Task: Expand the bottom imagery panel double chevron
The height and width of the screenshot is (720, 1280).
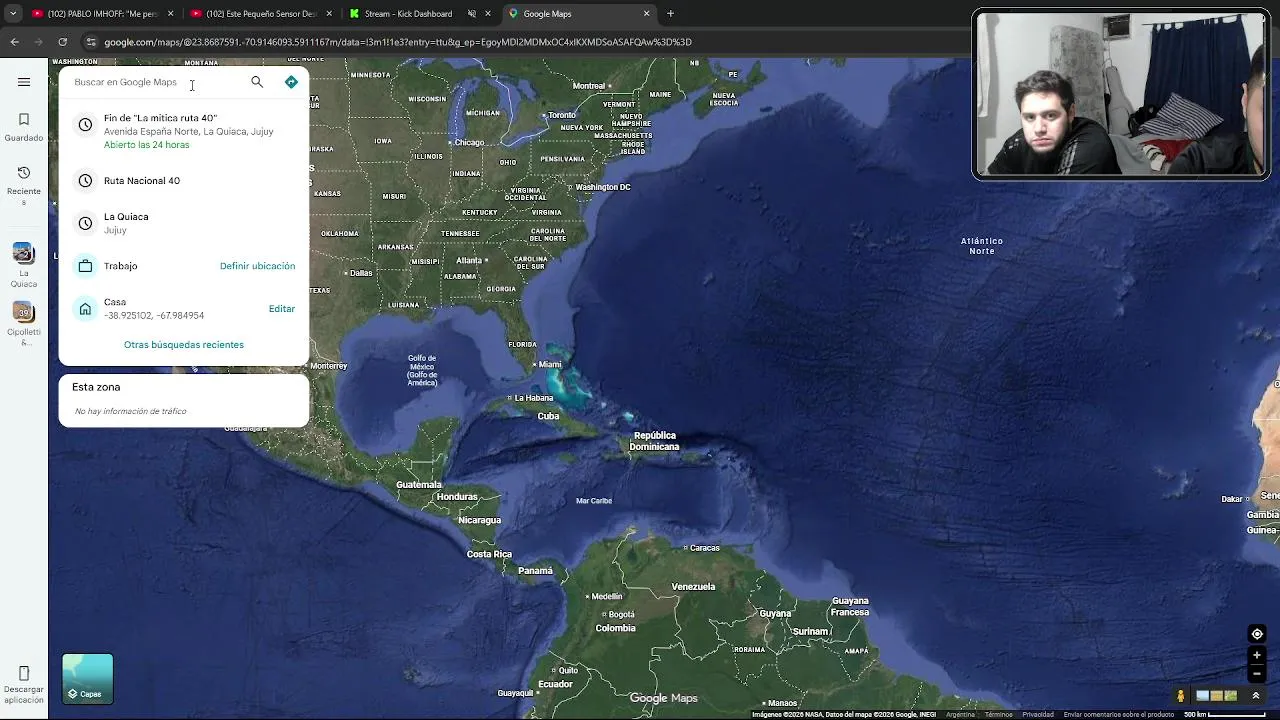Action: [1256, 696]
